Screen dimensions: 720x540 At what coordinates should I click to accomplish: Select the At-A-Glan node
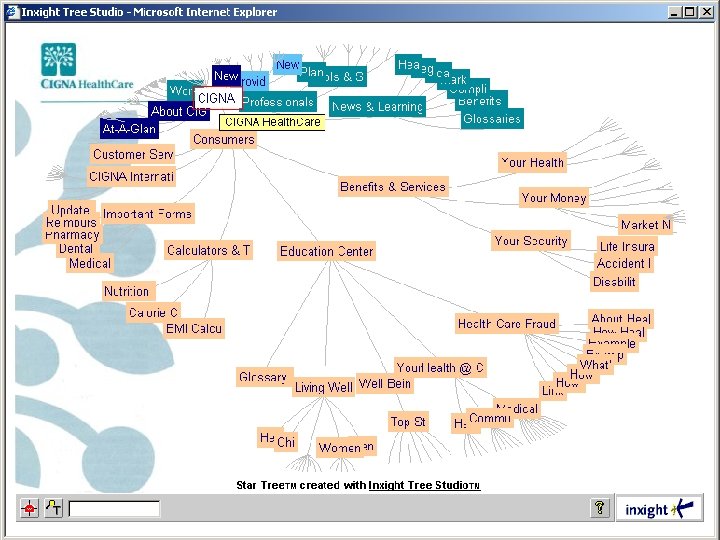[x=129, y=129]
